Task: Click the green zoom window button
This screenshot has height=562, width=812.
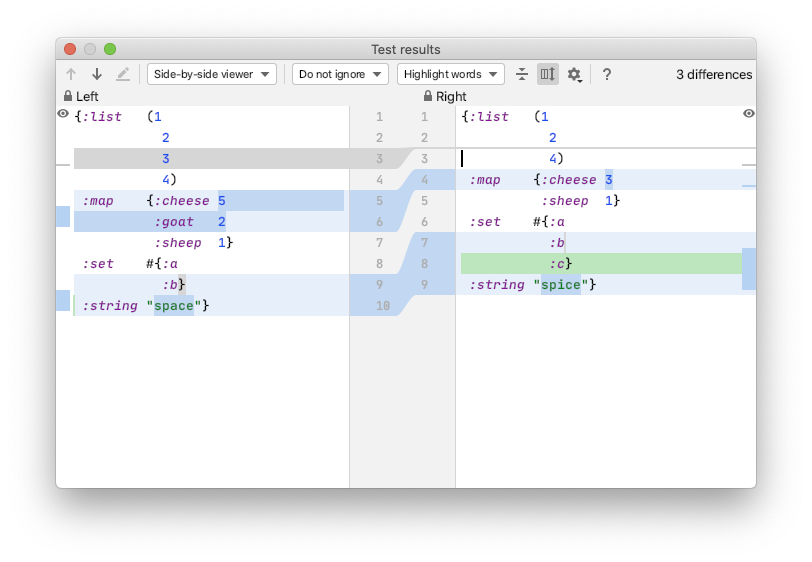Action: click(x=110, y=49)
